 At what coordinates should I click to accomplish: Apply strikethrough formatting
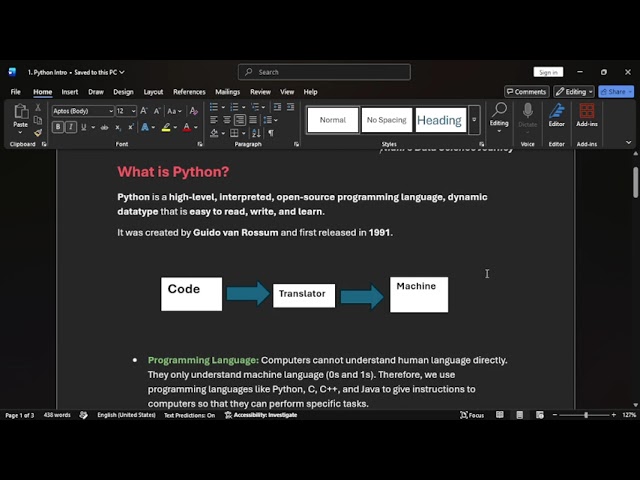point(104,127)
